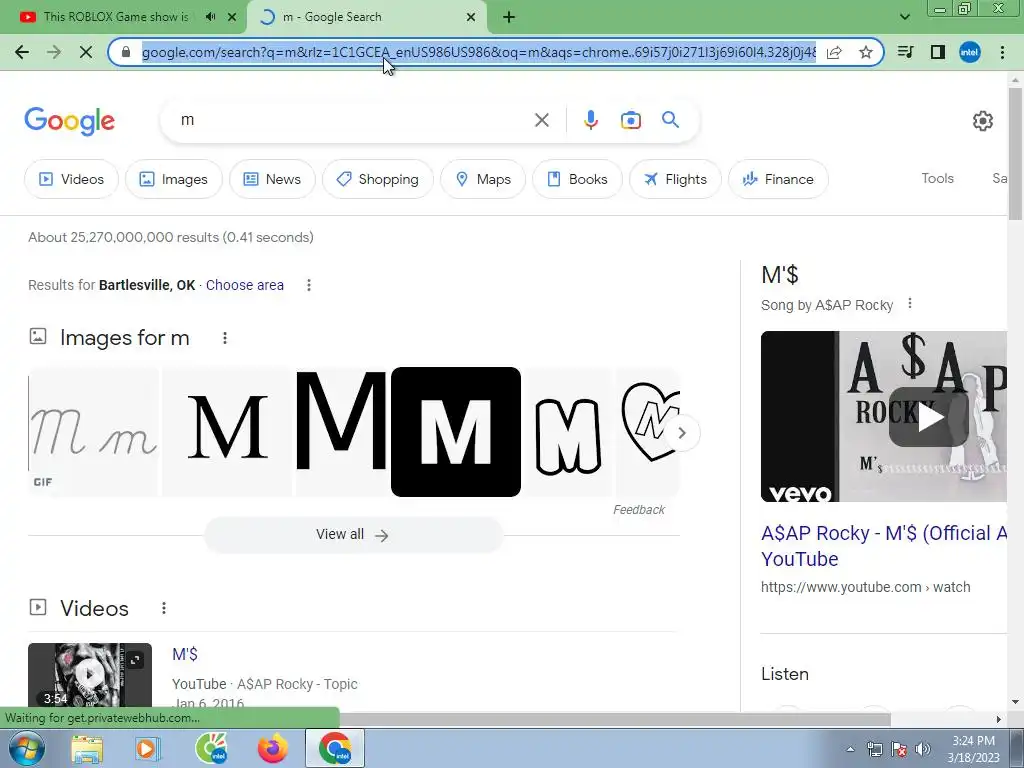Go to the Google homepage logo
Image resolution: width=1024 pixels, height=768 pixels.
click(x=70, y=121)
